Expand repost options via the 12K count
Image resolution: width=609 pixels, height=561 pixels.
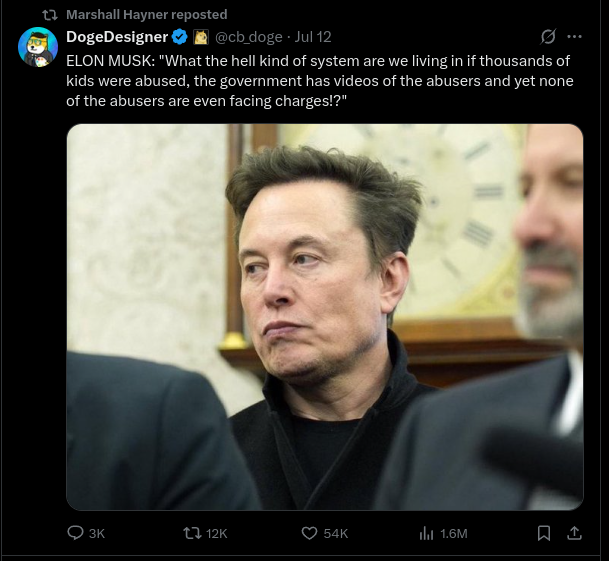click(x=217, y=534)
